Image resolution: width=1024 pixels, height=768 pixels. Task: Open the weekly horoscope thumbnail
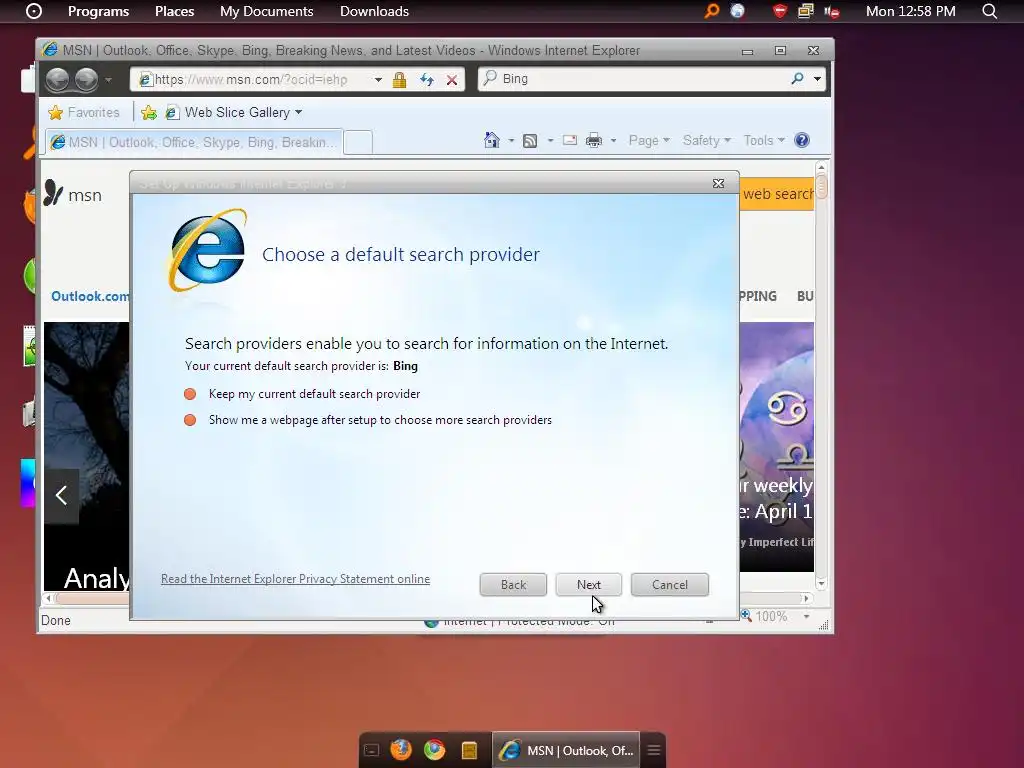click(x=776, y=447)
